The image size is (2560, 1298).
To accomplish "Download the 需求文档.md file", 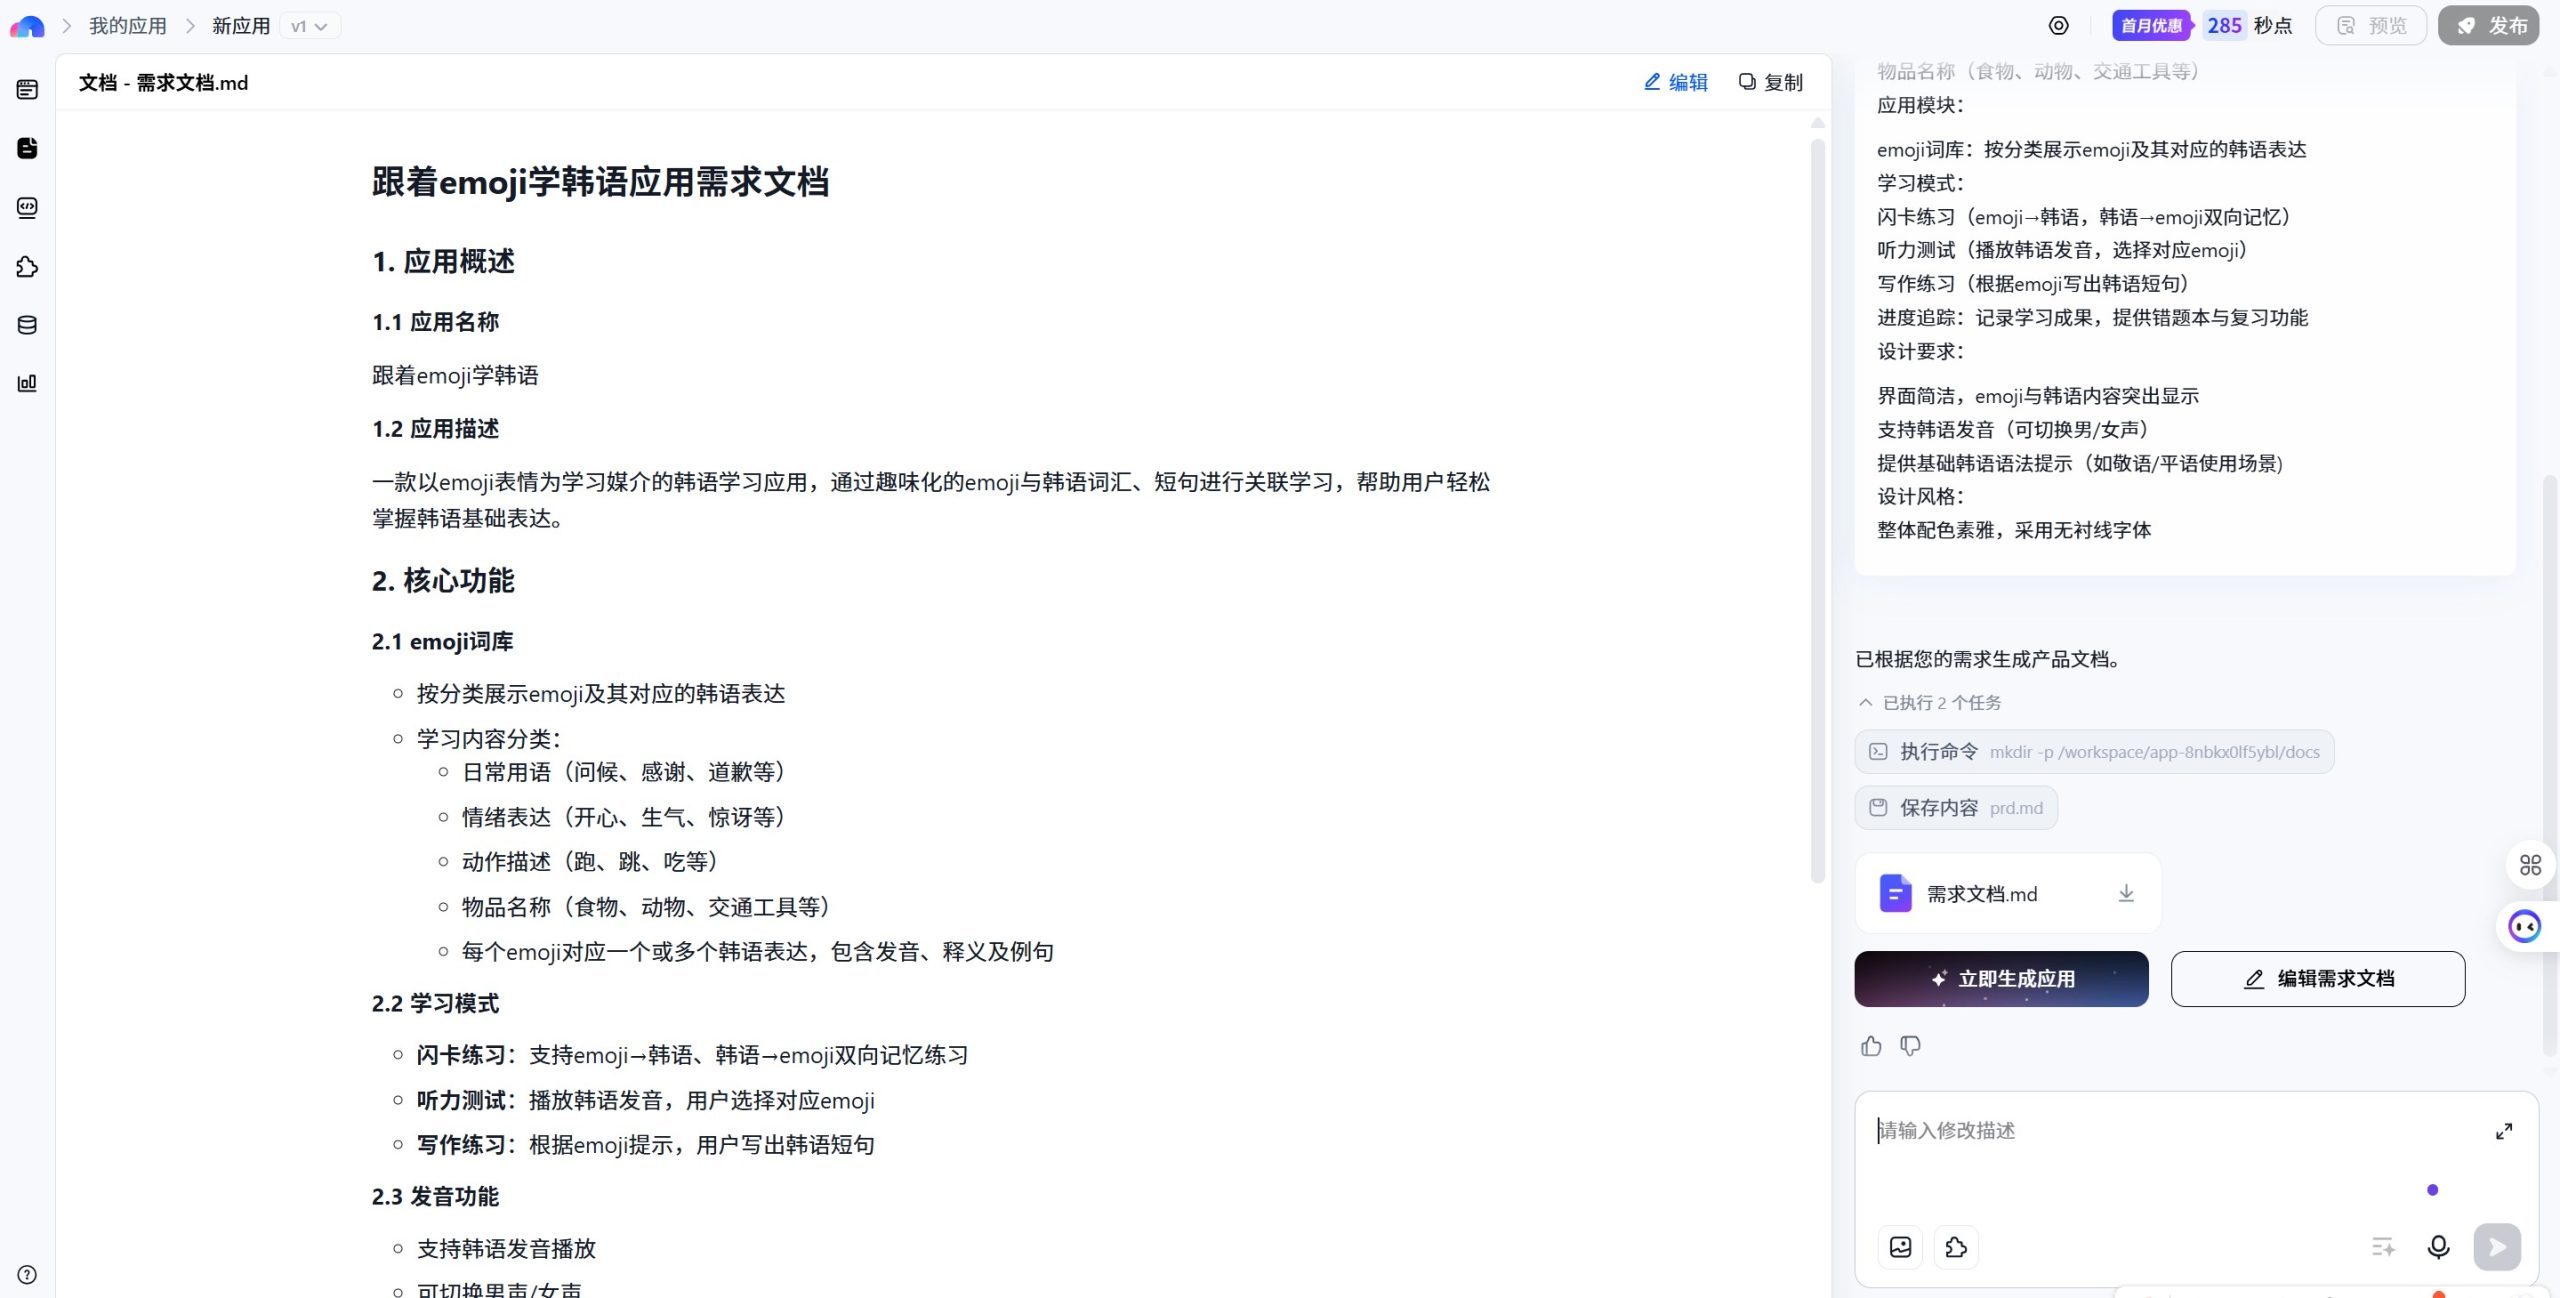I will (2125, 893).
